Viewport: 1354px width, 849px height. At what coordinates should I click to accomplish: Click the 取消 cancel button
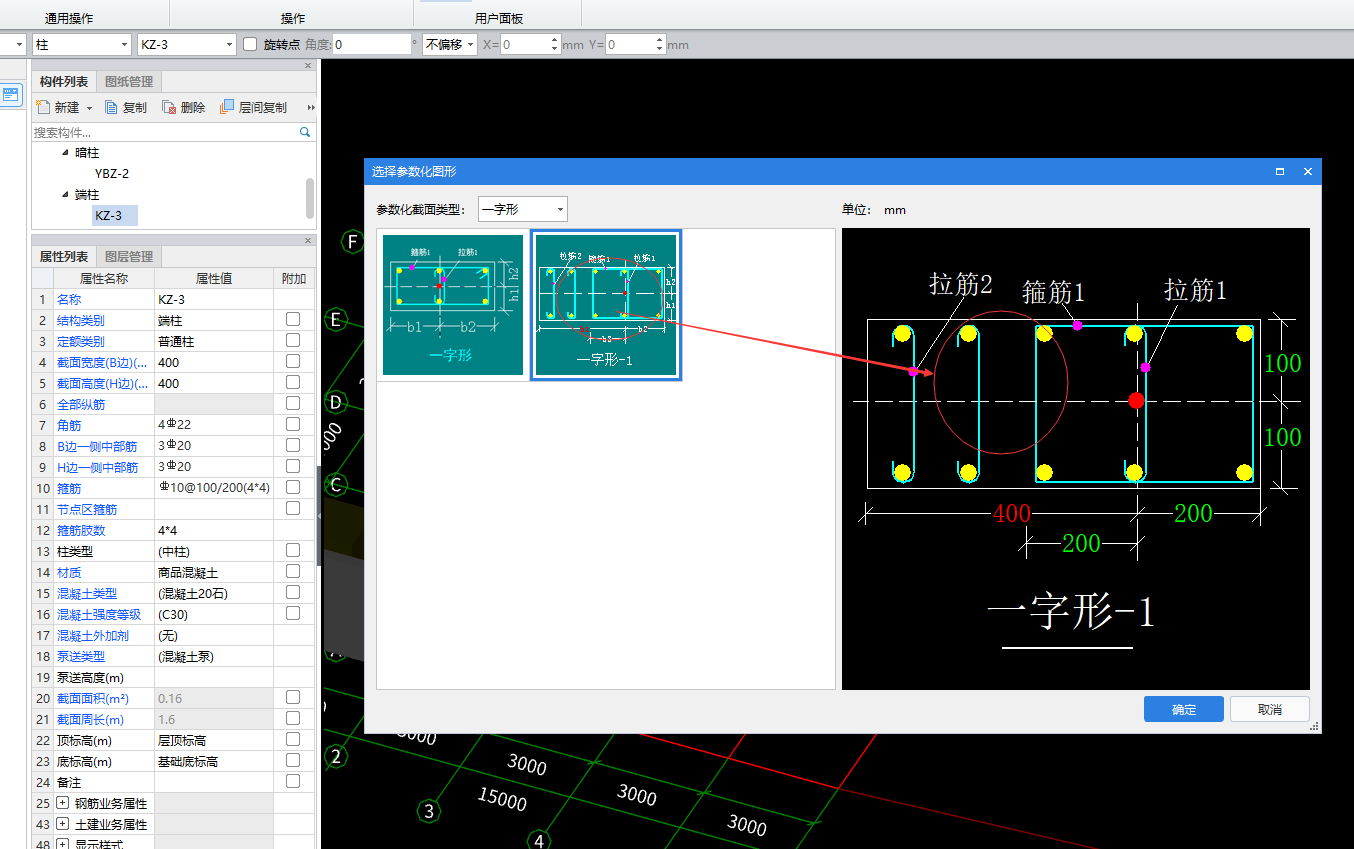[1270, 709]
